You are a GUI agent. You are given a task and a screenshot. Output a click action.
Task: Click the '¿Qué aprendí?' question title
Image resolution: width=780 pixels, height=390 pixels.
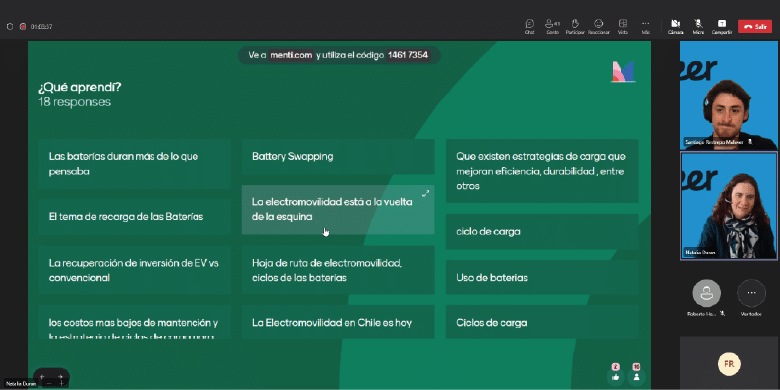80,88
